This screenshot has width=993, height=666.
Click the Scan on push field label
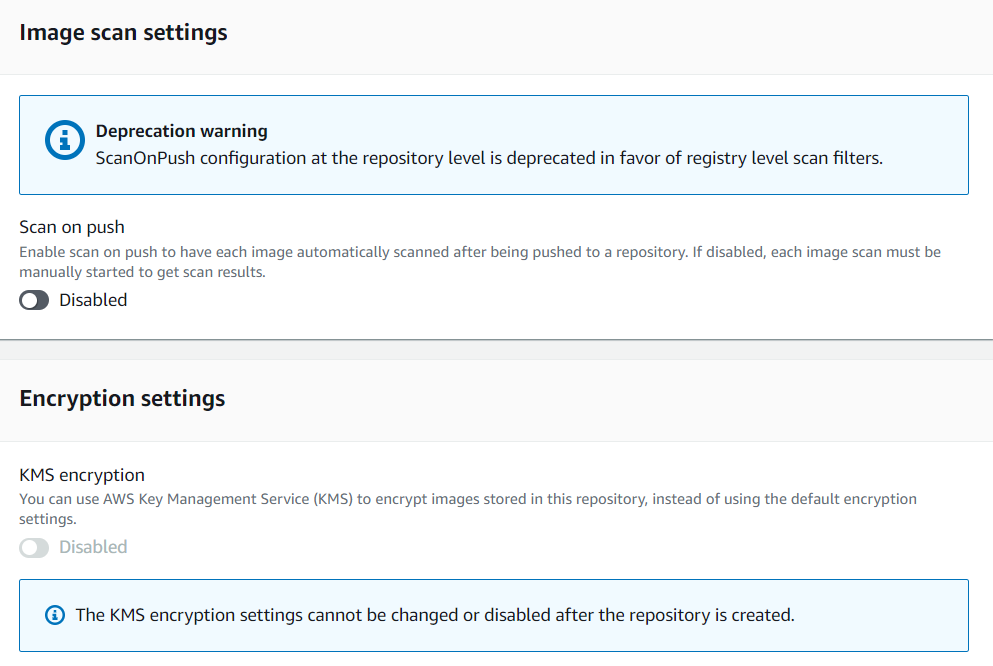72,227
